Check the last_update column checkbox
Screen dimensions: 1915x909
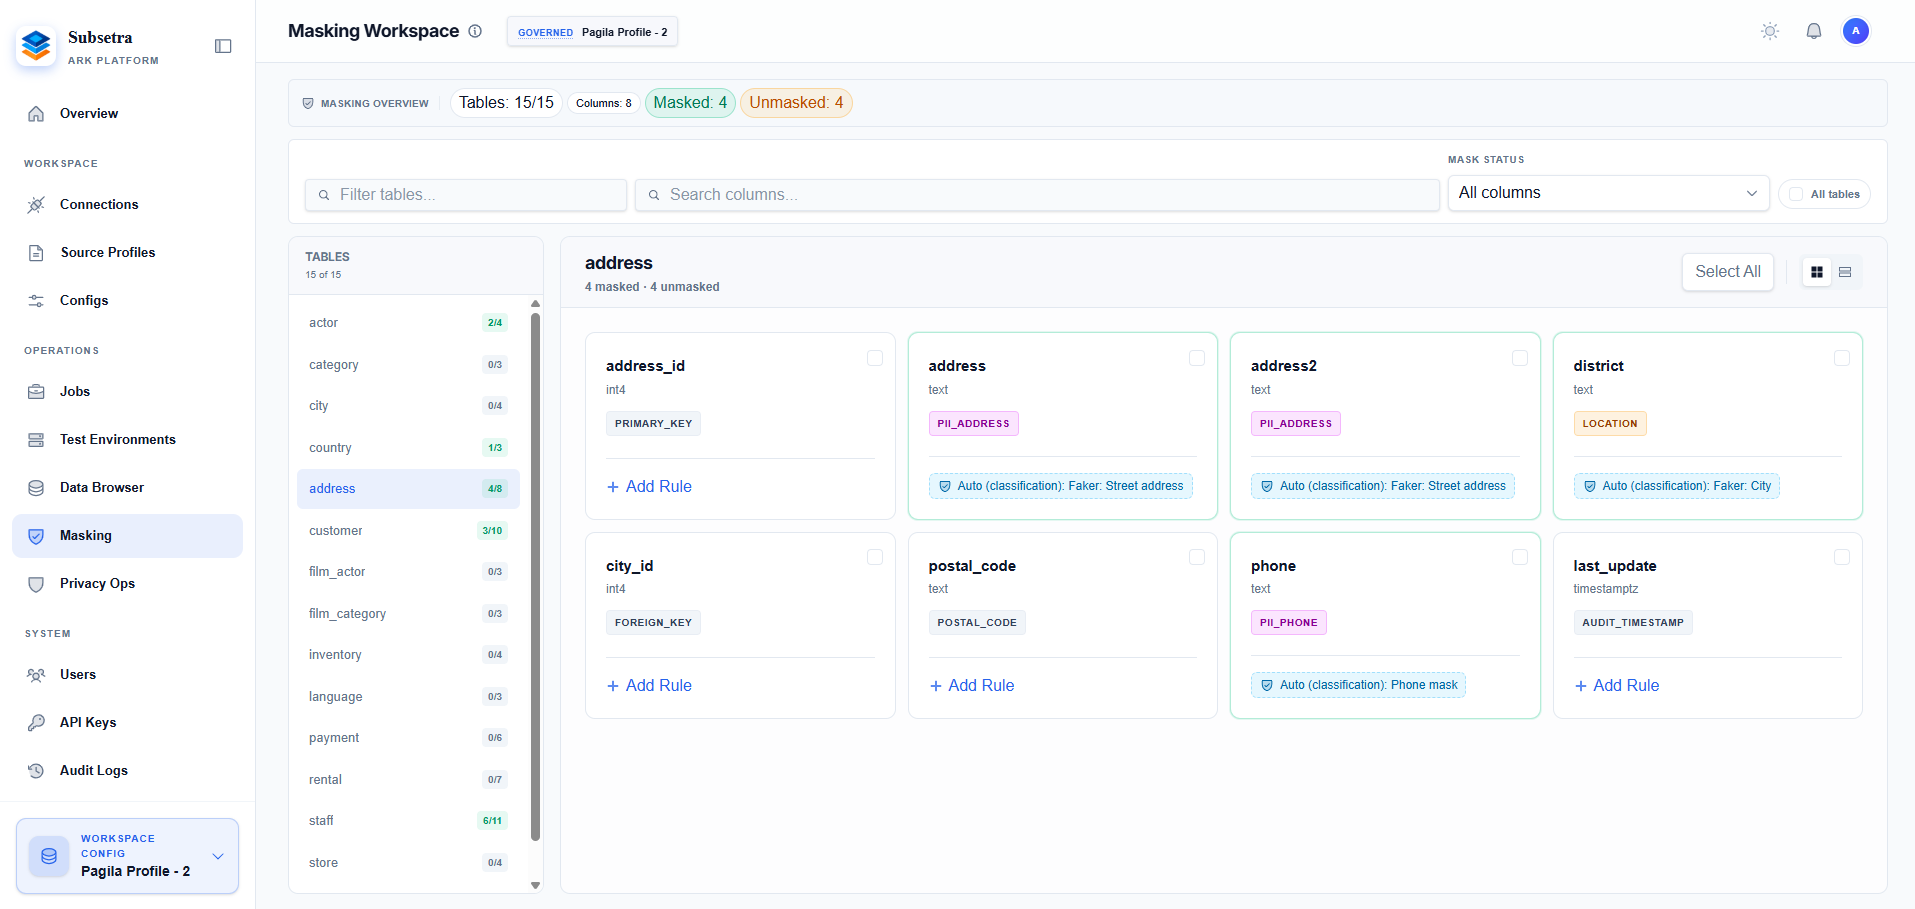click(x=1842, y=557)
